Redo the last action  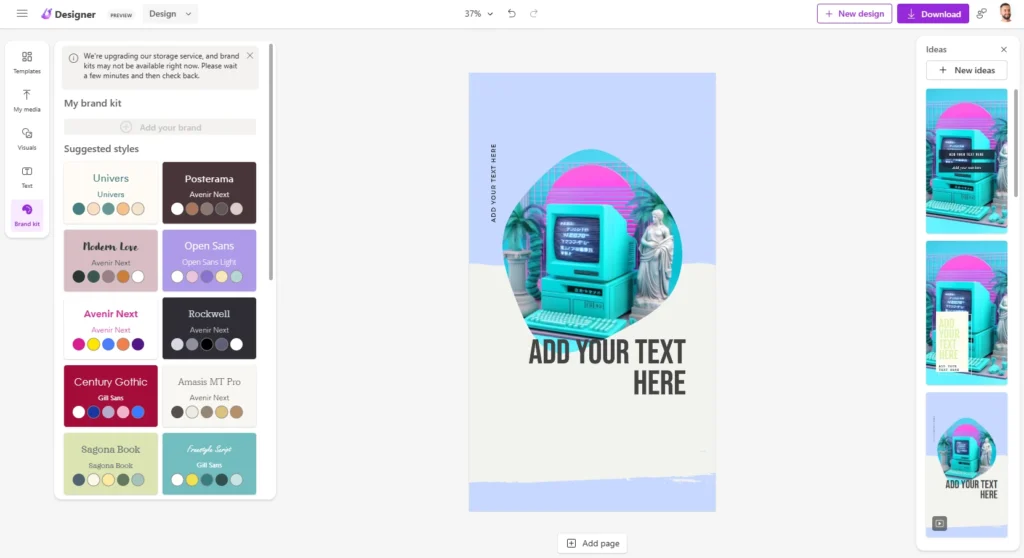(x=534, y=13)
